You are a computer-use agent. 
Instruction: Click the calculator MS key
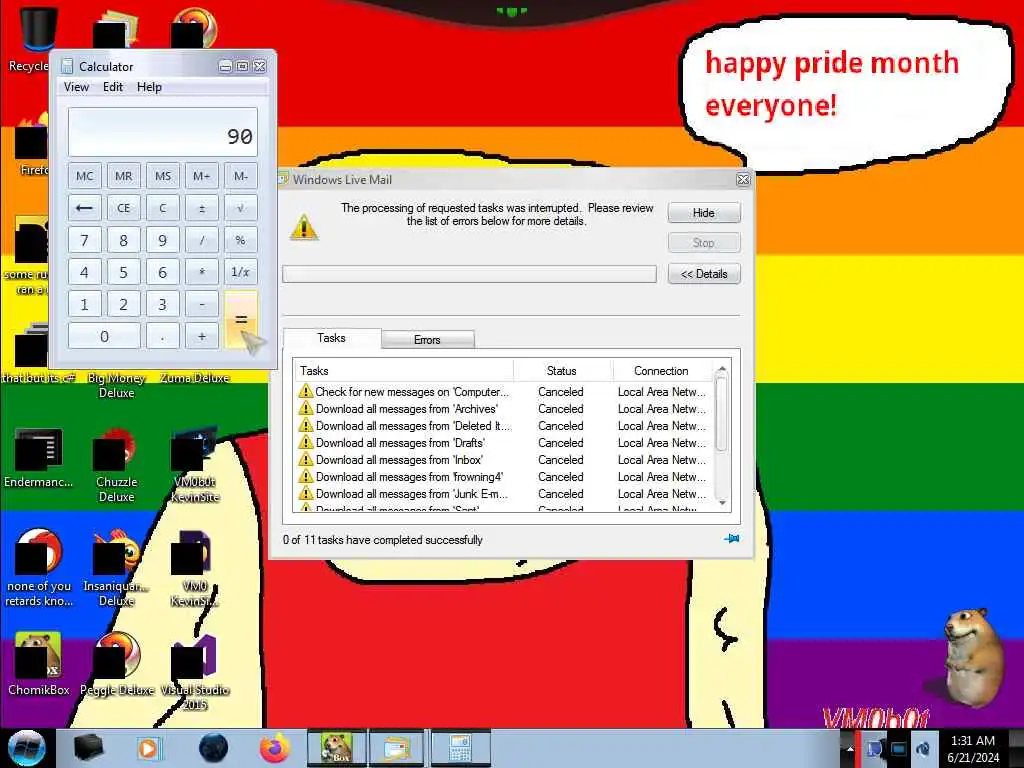click(x=163, y=176)
